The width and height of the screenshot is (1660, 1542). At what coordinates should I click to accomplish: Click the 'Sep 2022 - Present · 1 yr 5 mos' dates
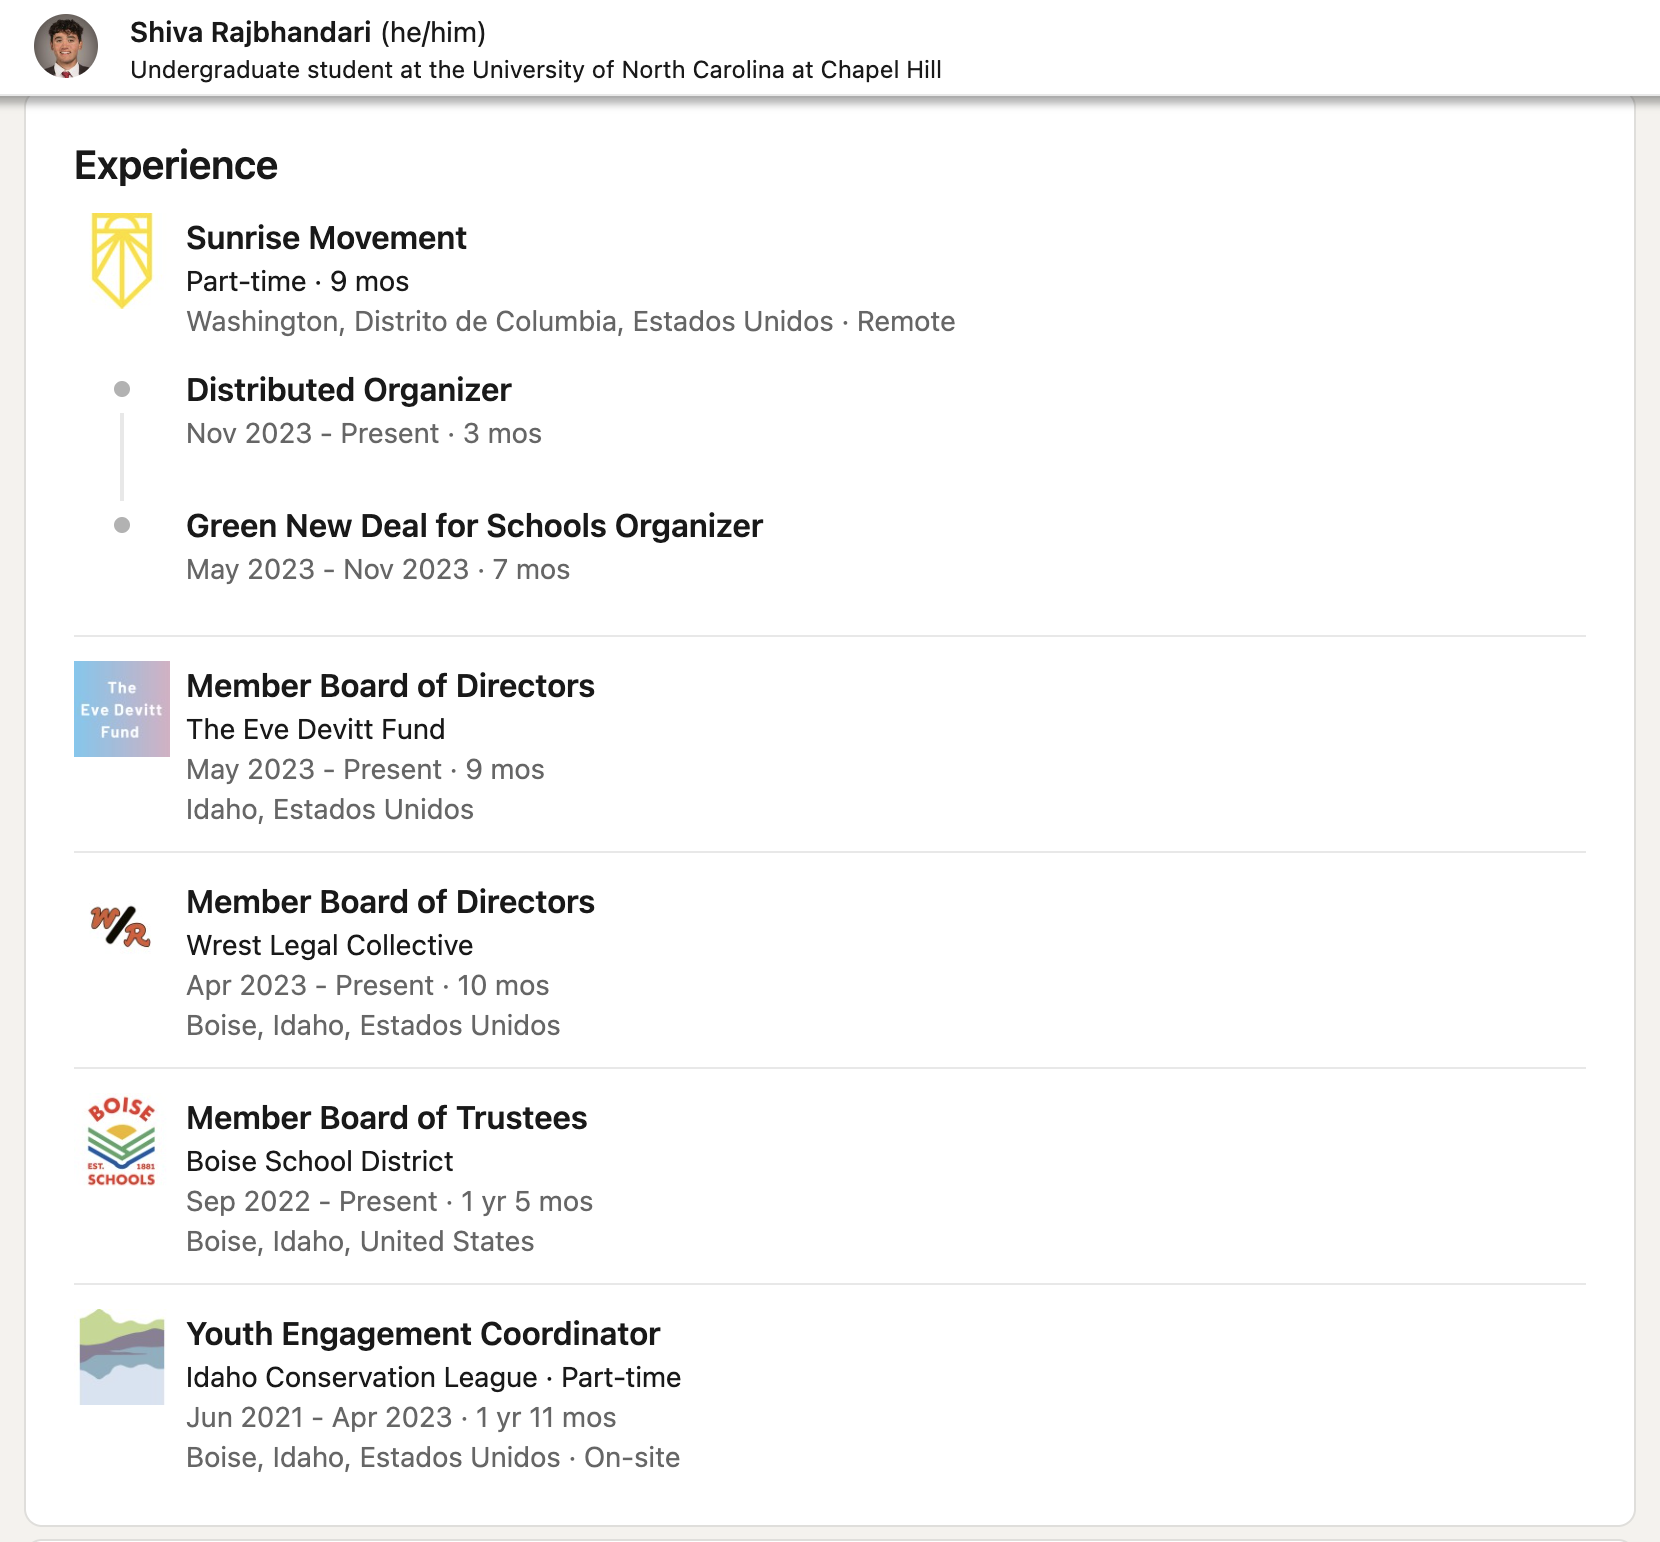[x=390, y=1201]
